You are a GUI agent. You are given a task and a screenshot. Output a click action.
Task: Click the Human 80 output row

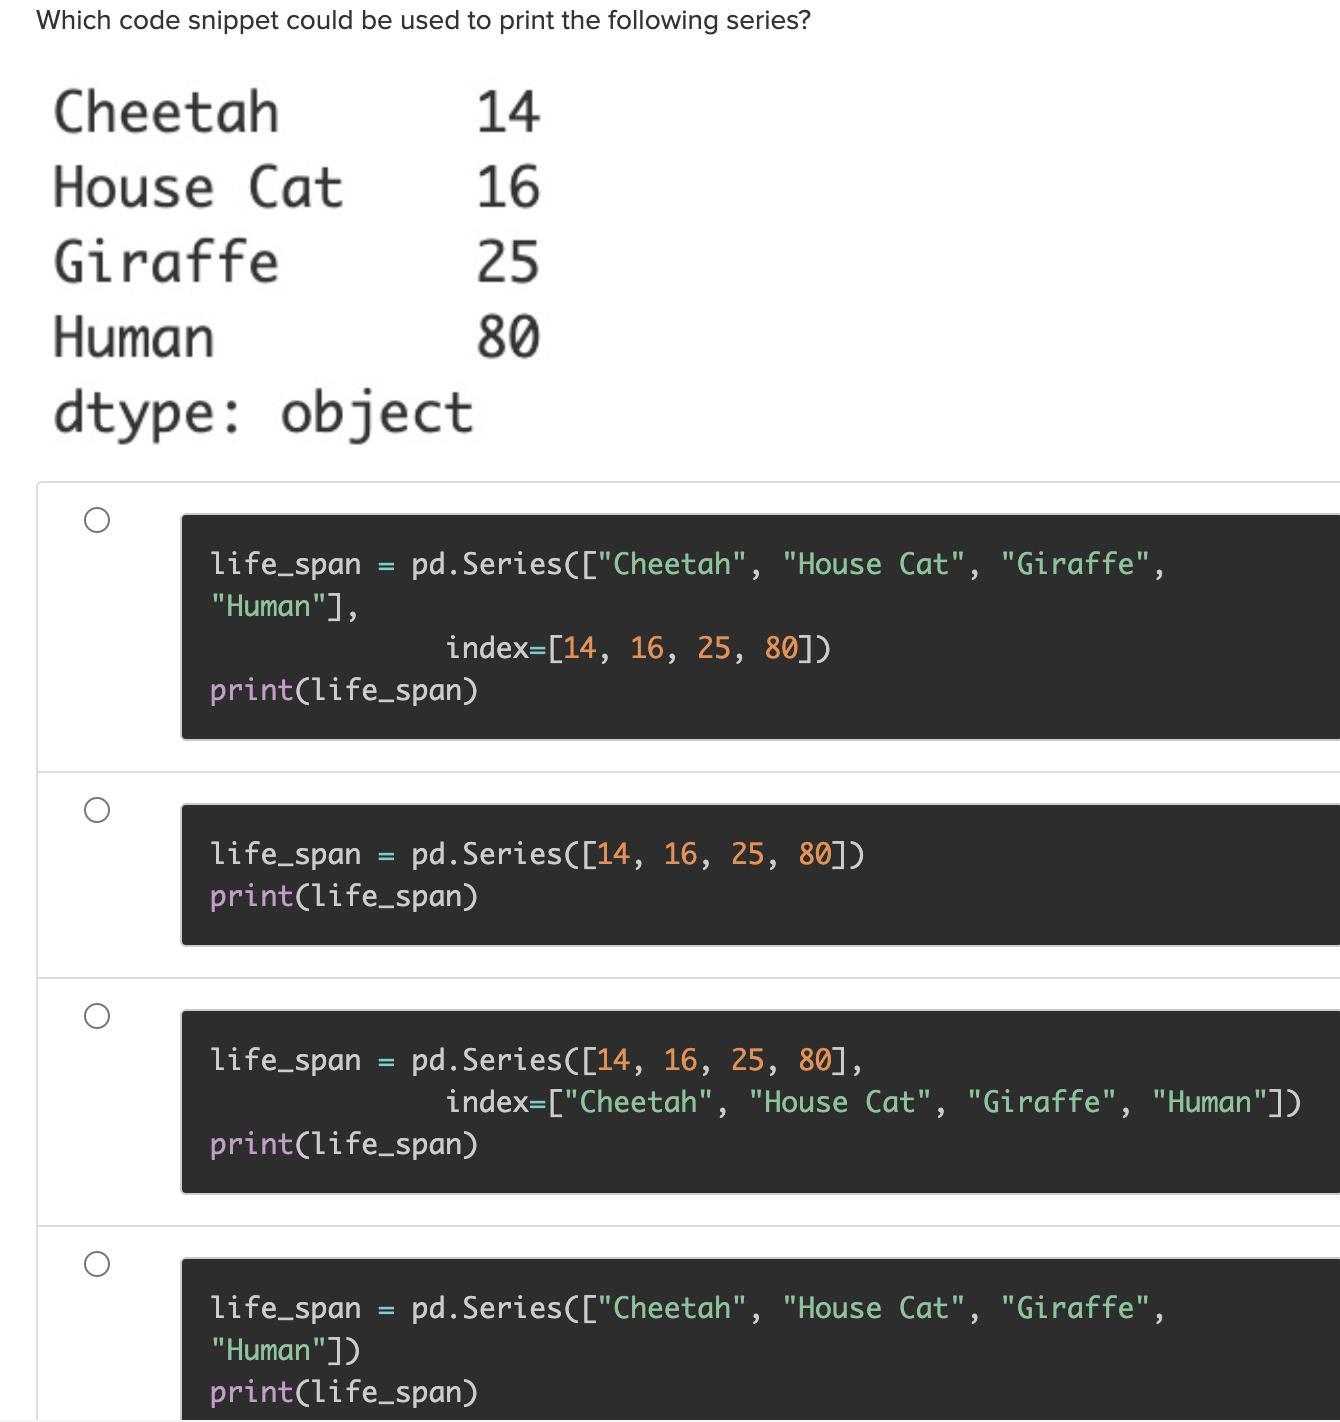pyautogui.click(x=297, y=337)
